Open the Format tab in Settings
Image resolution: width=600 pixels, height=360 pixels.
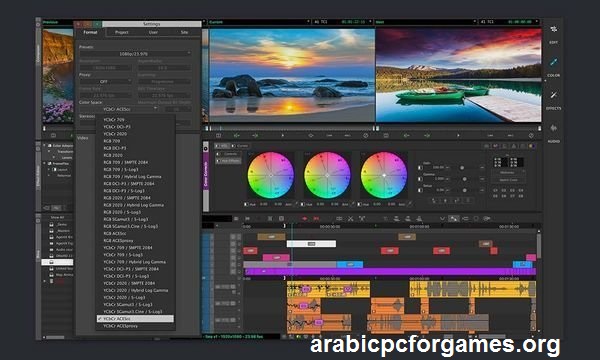pos(90,33)
